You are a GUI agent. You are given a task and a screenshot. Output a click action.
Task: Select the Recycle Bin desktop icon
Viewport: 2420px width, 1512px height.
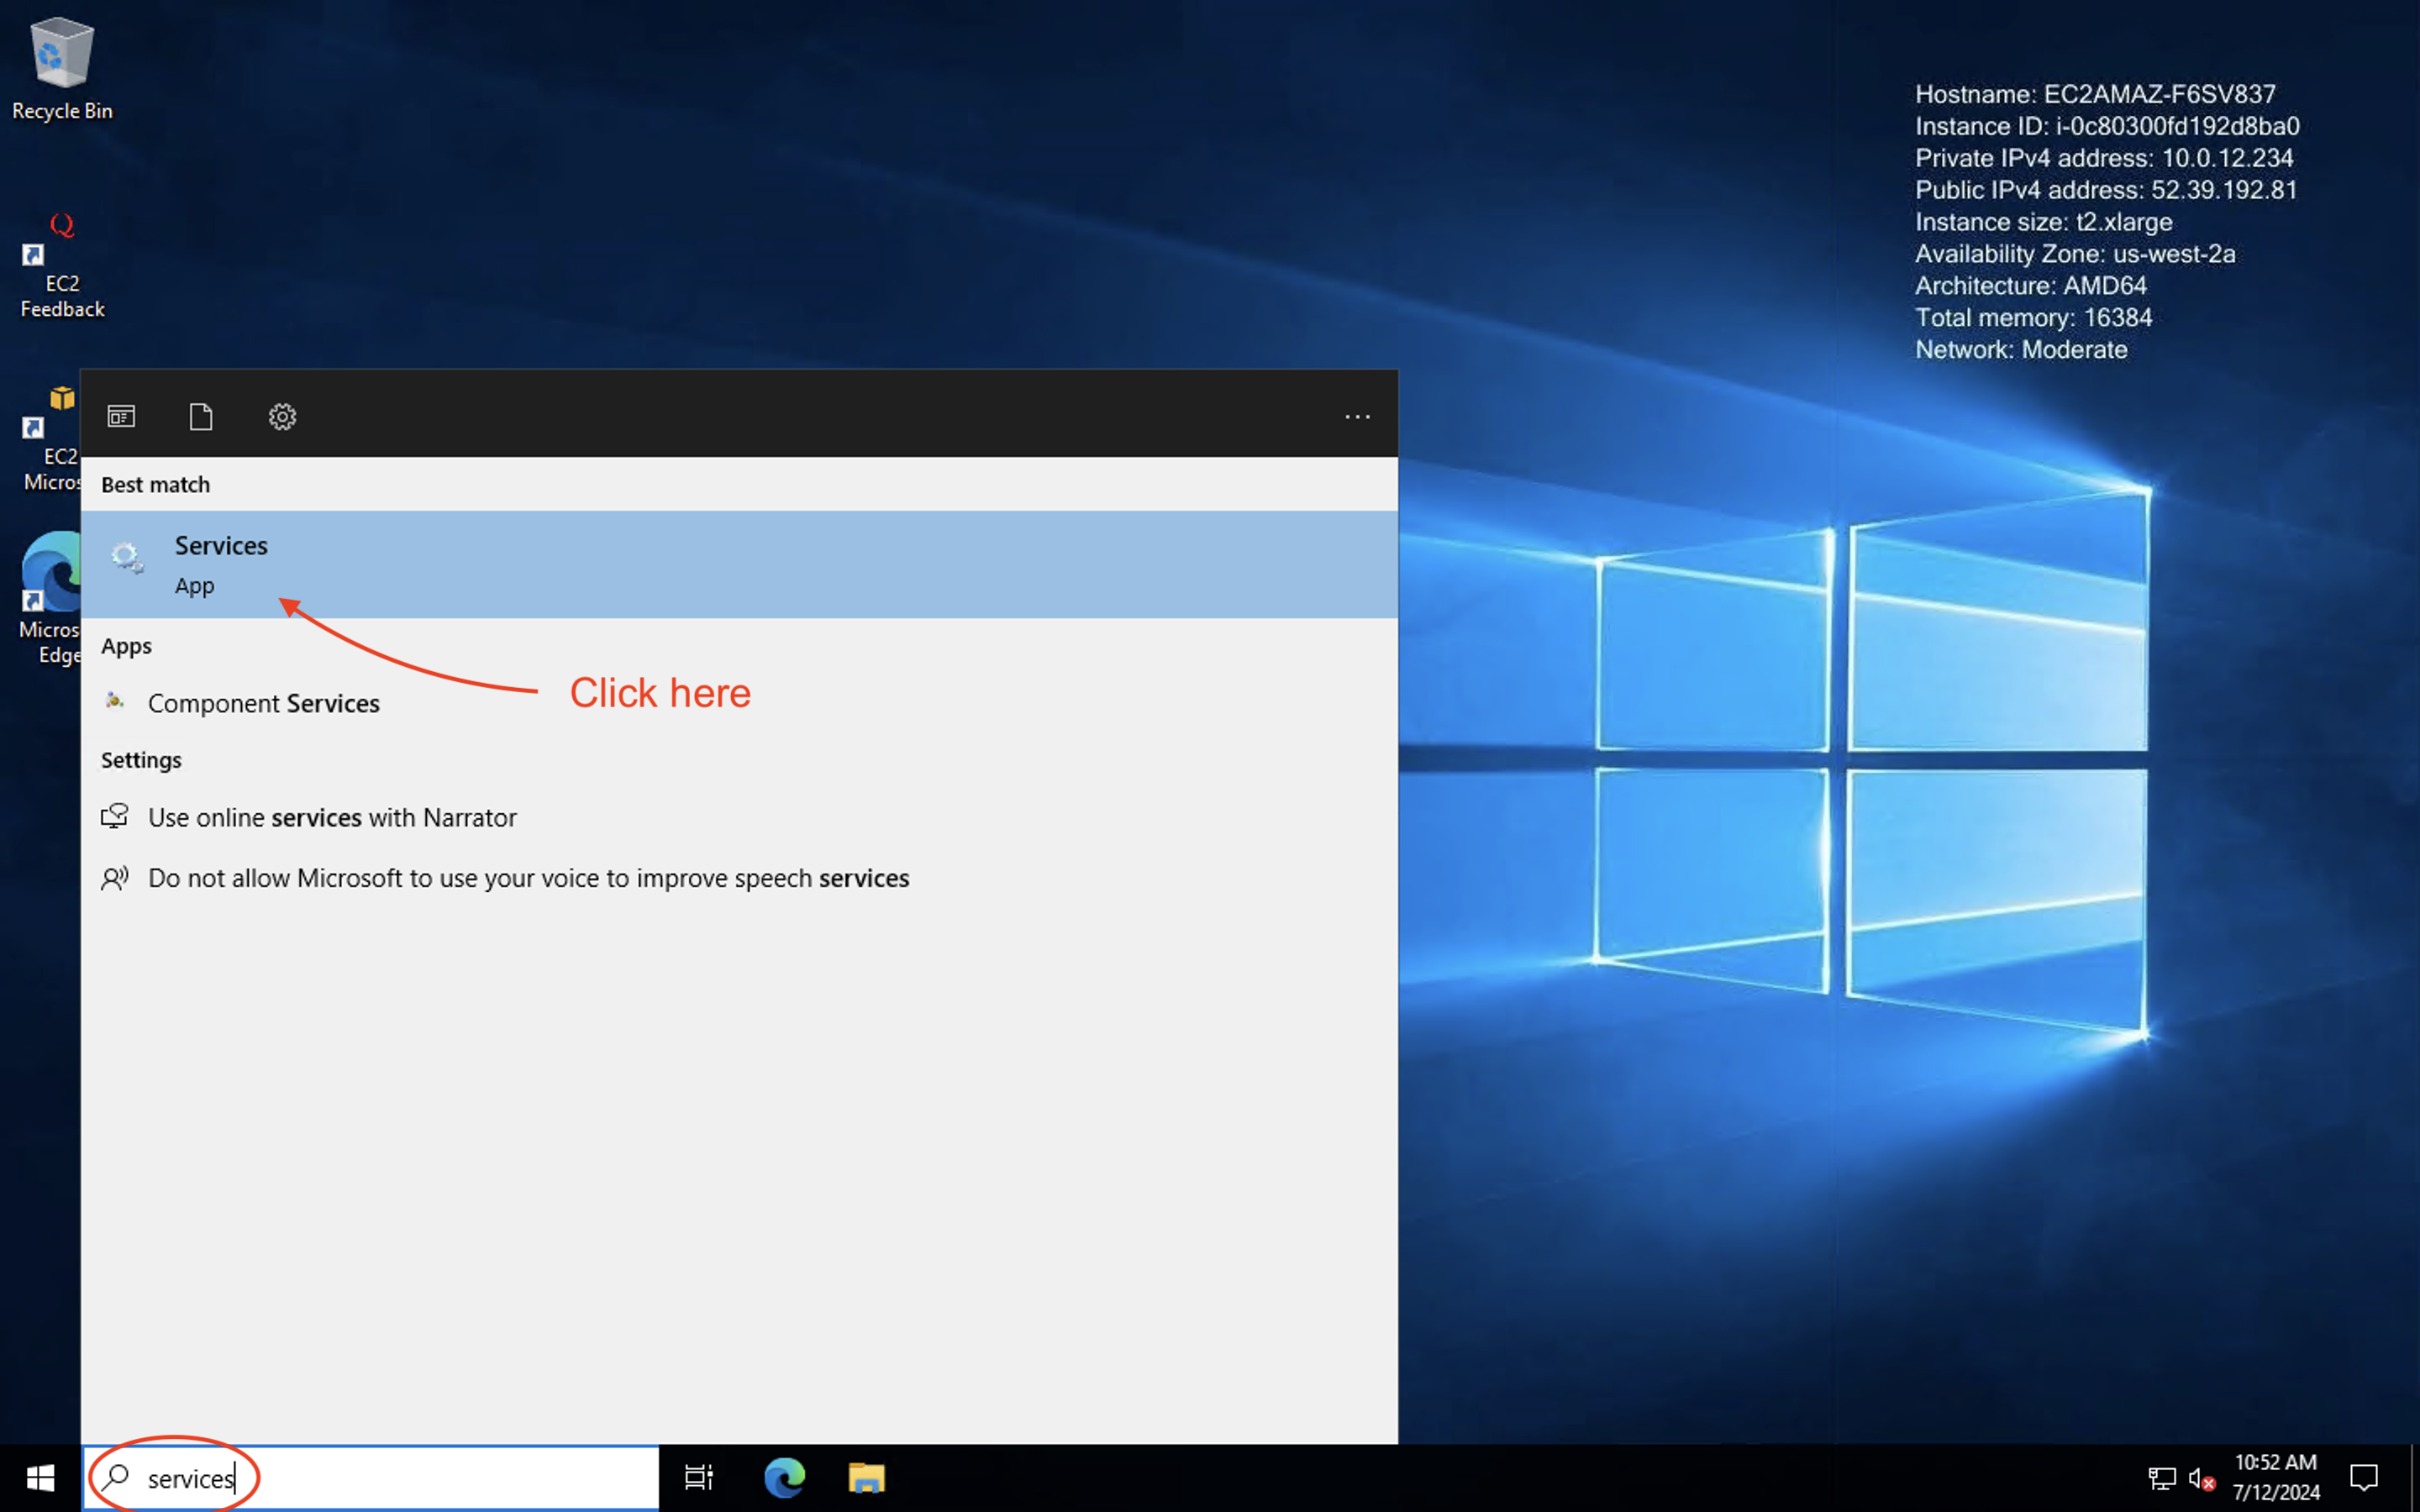point(62,70)
